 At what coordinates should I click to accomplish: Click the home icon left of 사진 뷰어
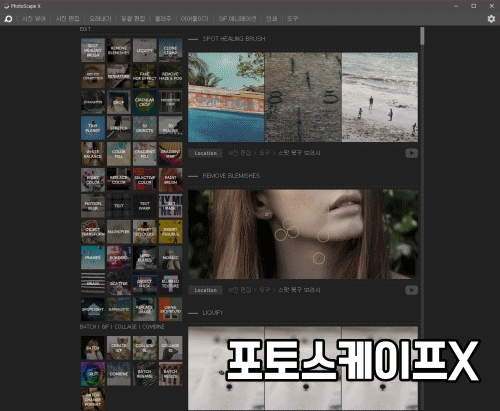point(8,19)
